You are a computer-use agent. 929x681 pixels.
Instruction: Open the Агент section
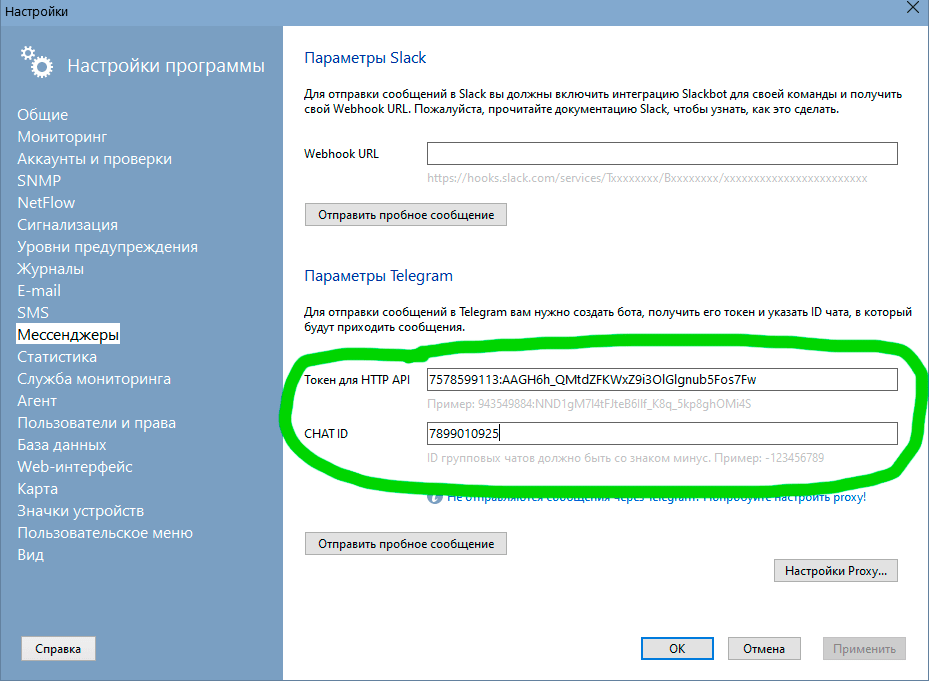37,401
